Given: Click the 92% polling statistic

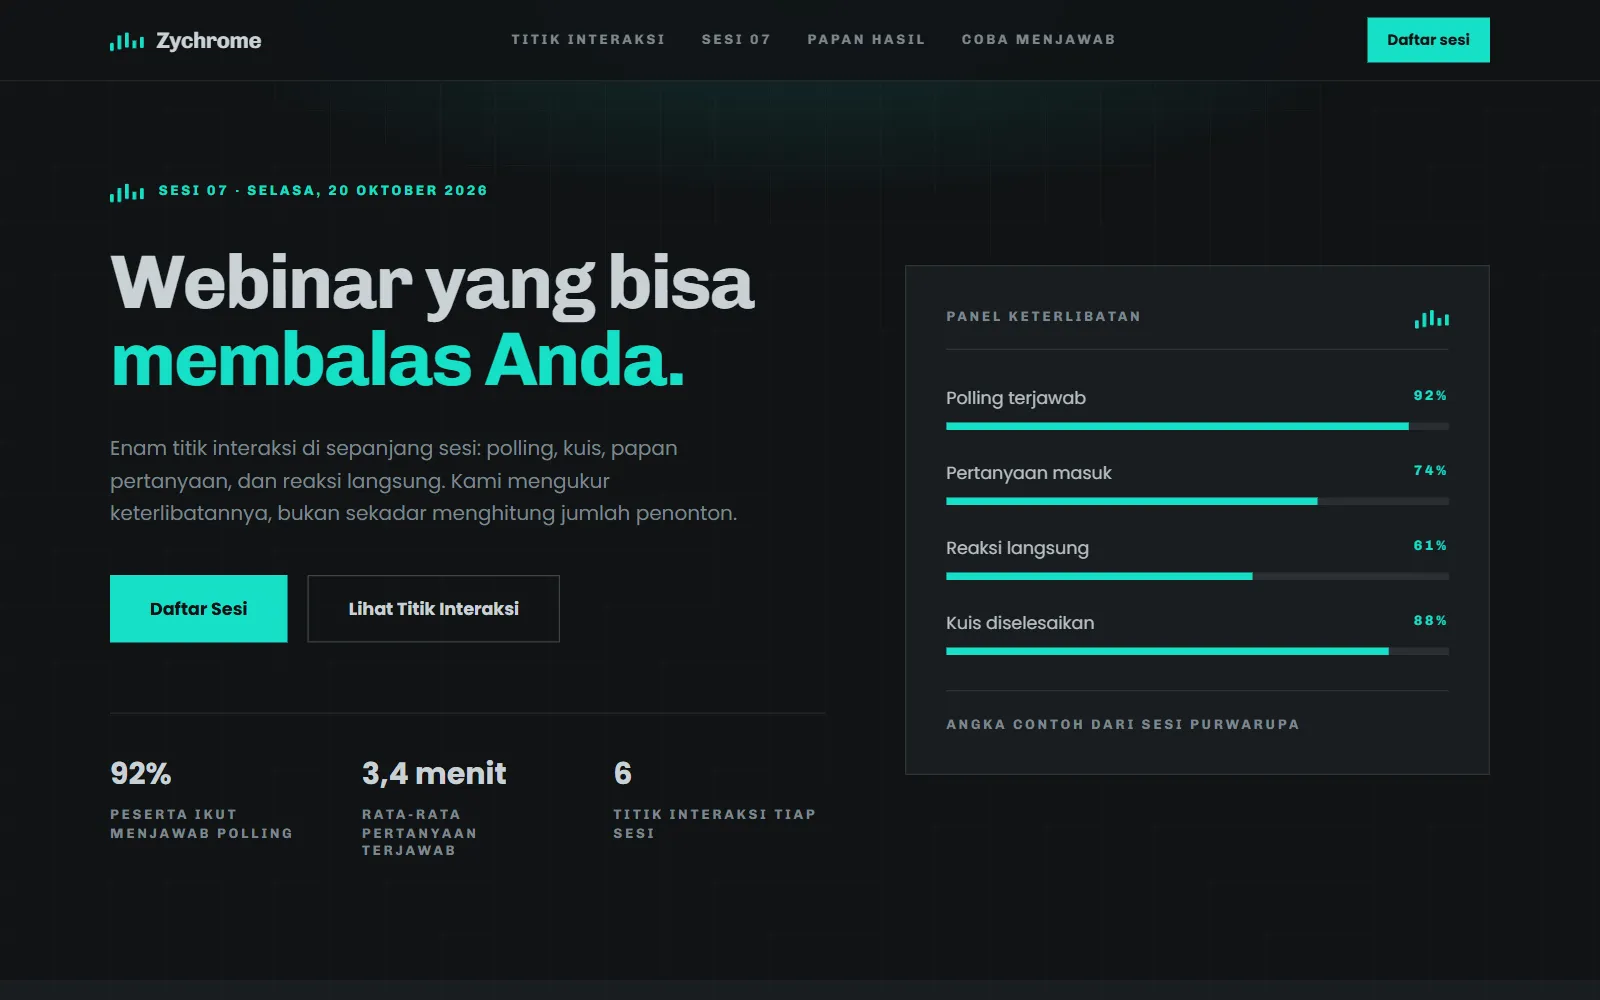Looking at the screenshot, I should pos(140,773).
